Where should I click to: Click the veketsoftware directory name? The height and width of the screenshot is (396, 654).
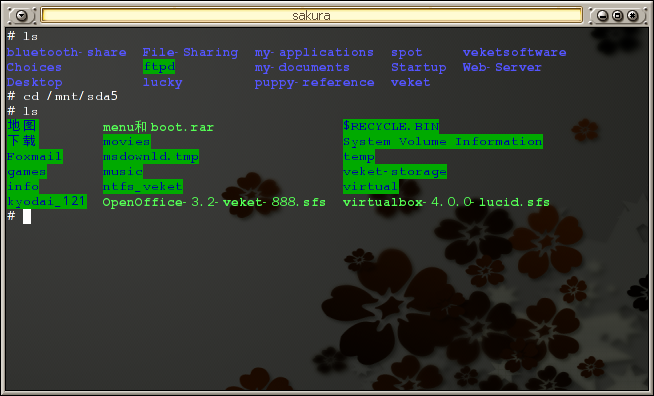tap(515, 53)
